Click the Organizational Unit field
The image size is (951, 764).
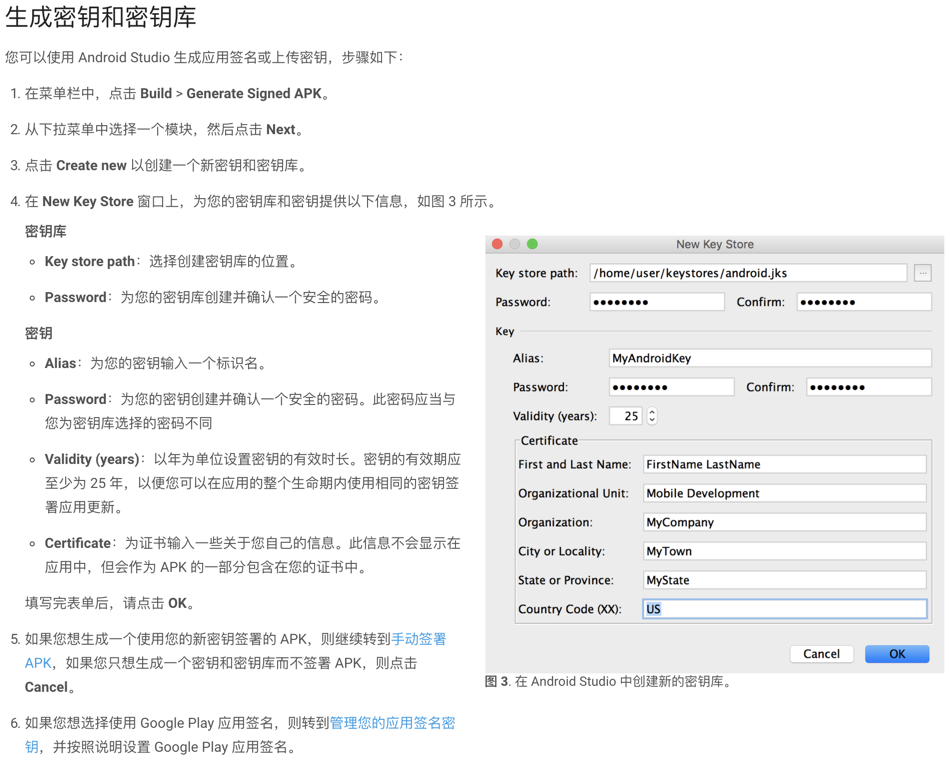point(784,493)
